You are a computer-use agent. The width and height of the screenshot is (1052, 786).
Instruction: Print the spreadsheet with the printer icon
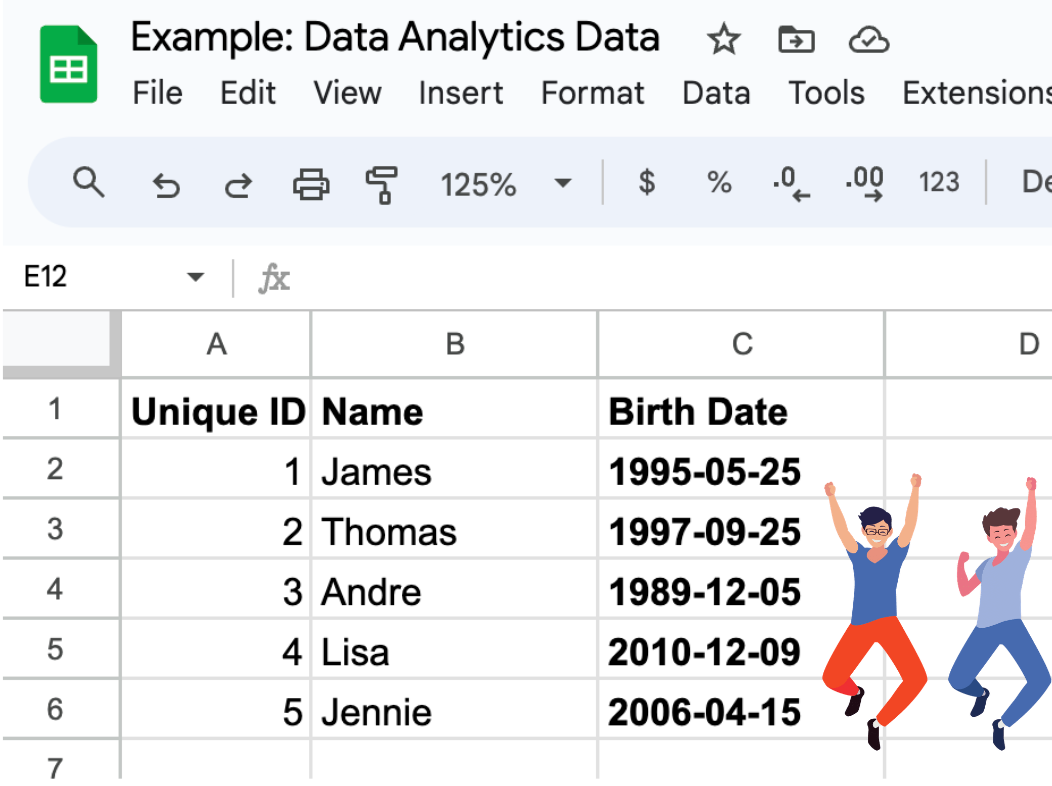[x=311, y=183]
